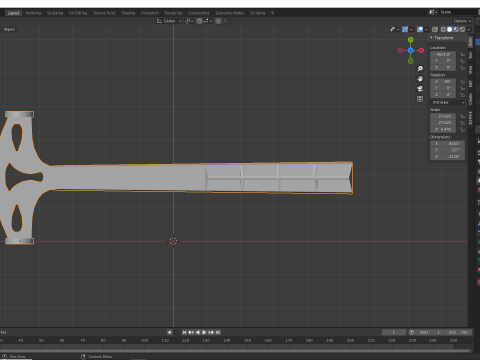Open the Object menu in the viewport header
Image resolution: width=480 pixels, height=360 pixels.
point(9,29)
